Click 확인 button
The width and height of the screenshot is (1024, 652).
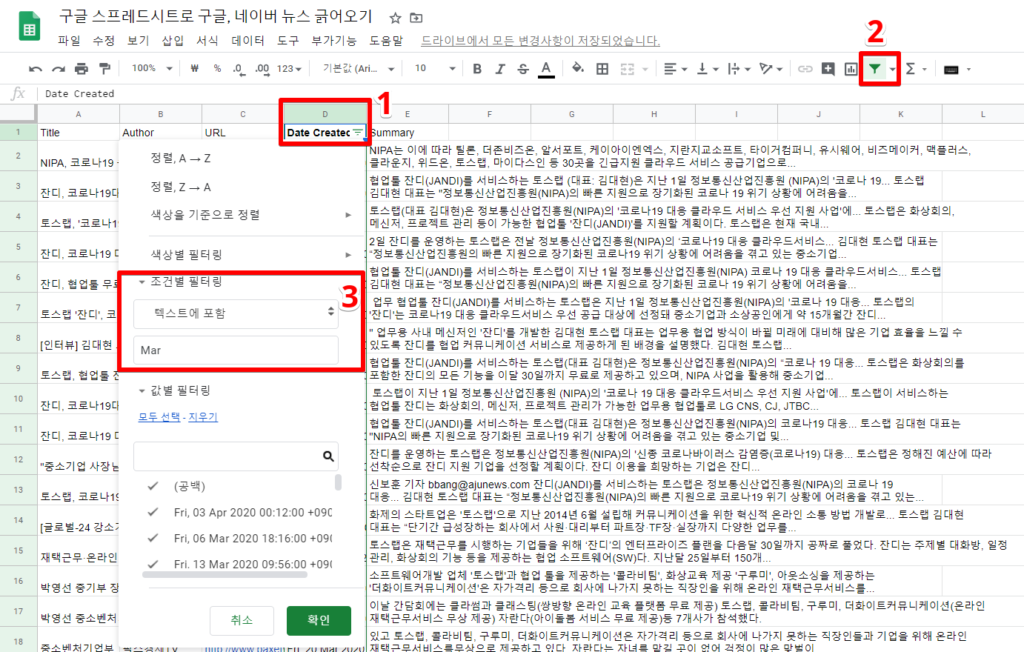(319, 620)
